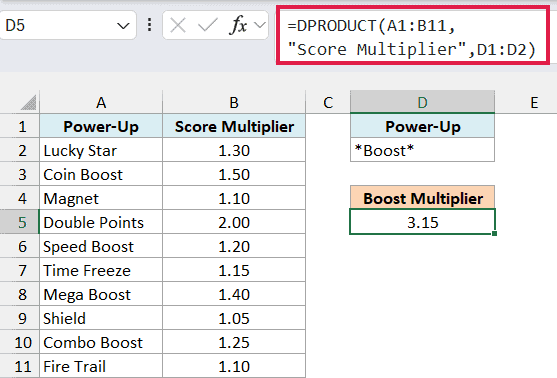
Task: Click the Double Points cell
Action: [101, 222]
